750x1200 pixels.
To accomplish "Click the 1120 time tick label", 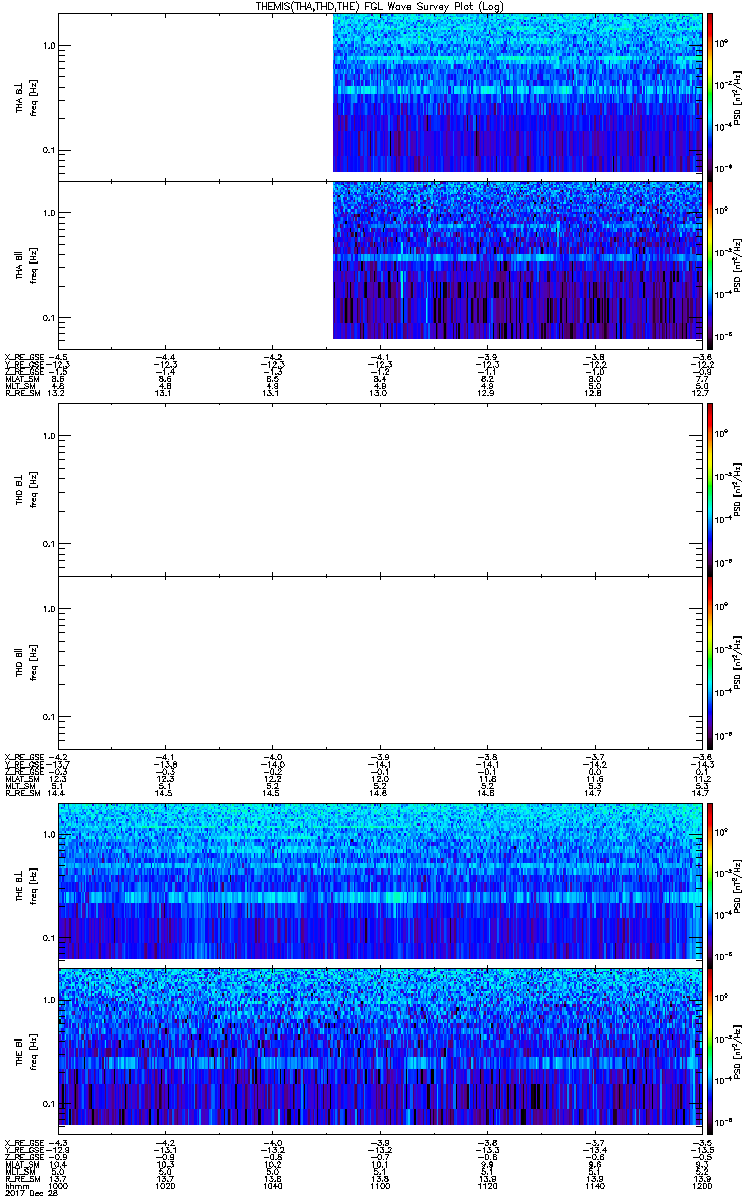I will tap(487, 1185).
